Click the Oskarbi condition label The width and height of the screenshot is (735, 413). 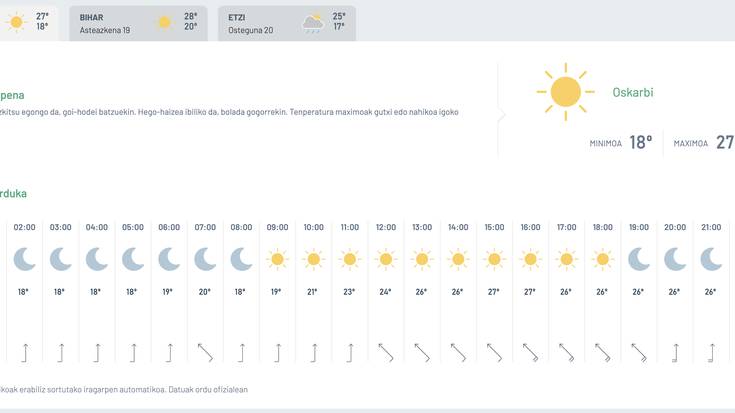633,92
